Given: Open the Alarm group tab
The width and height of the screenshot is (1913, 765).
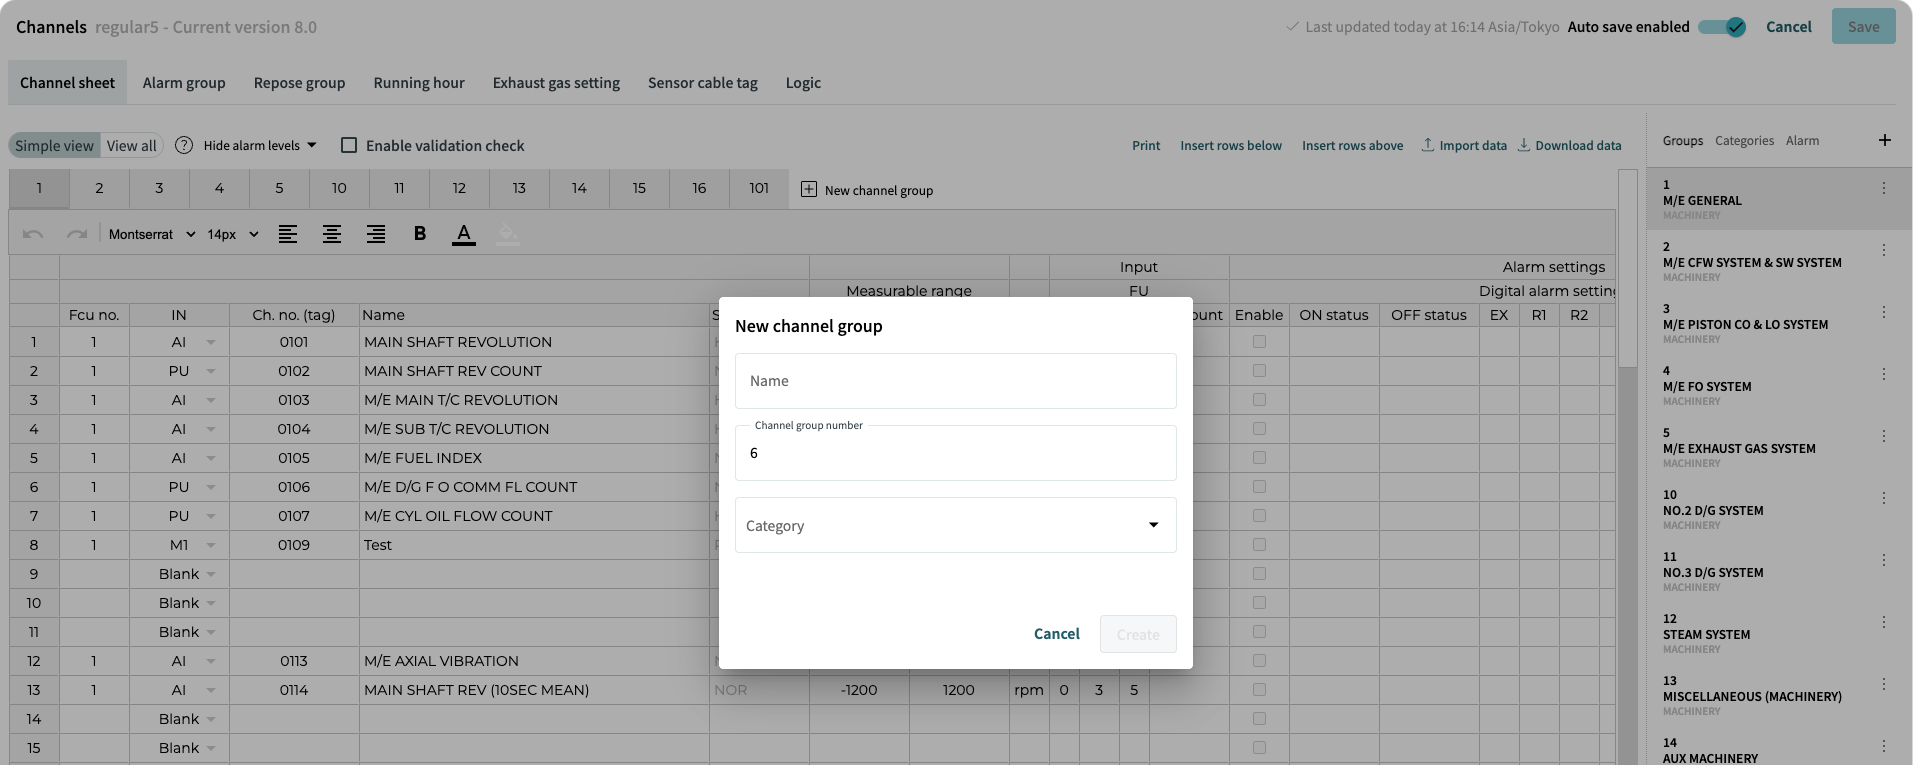Looking at the screenshot, I should click(x=184, y=83).
